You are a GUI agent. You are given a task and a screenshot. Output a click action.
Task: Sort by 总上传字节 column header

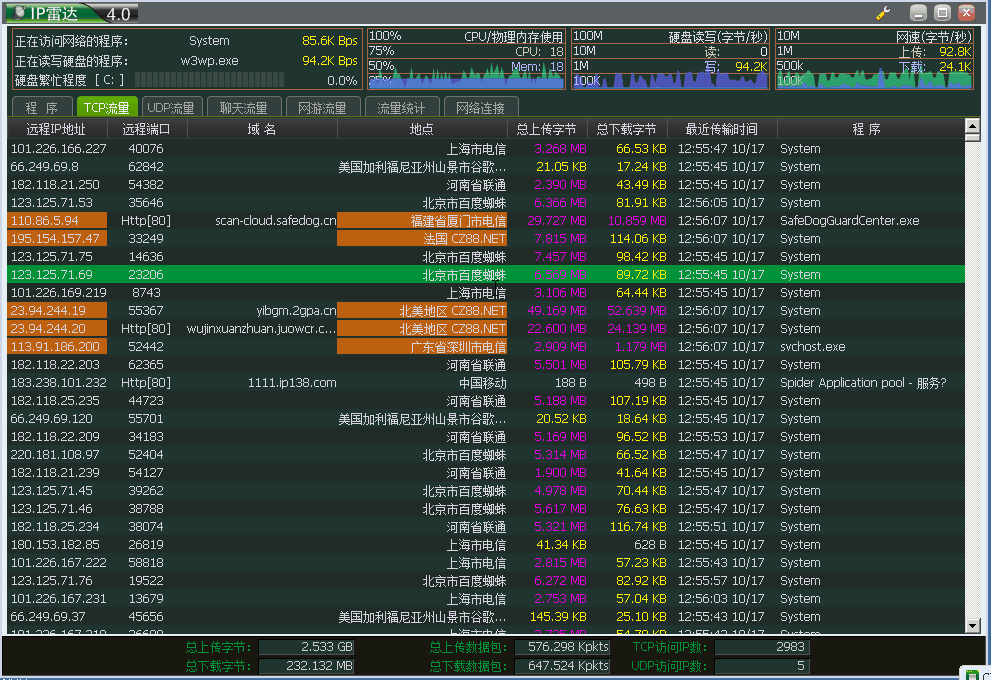546,129
